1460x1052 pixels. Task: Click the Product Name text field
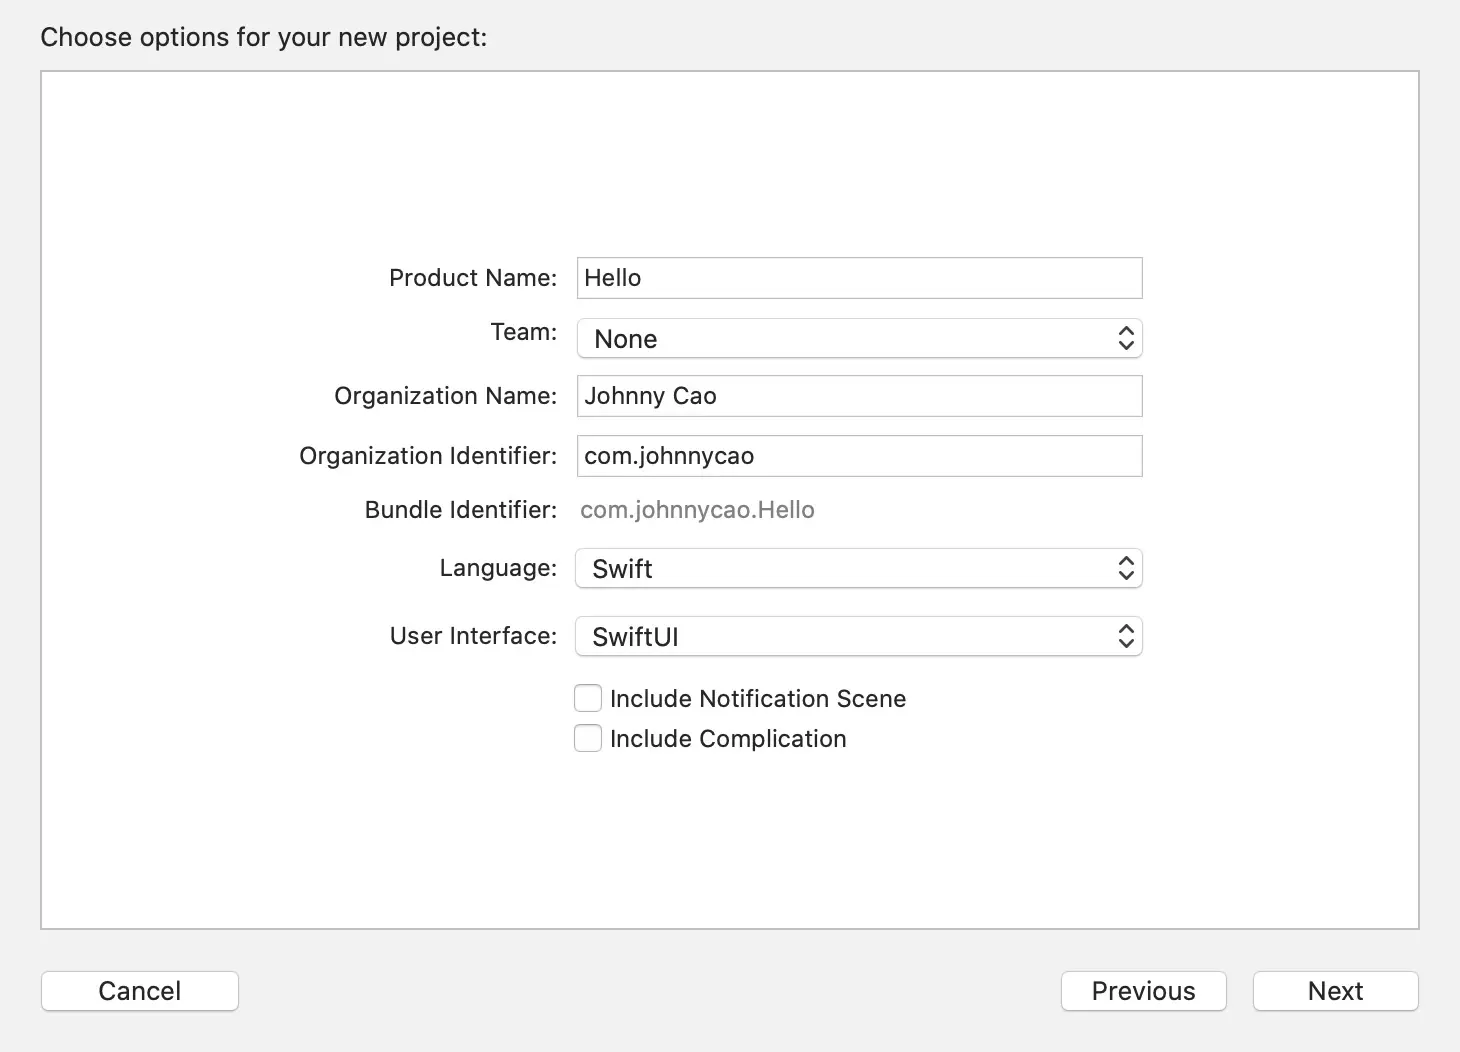[x=858, y=278]
